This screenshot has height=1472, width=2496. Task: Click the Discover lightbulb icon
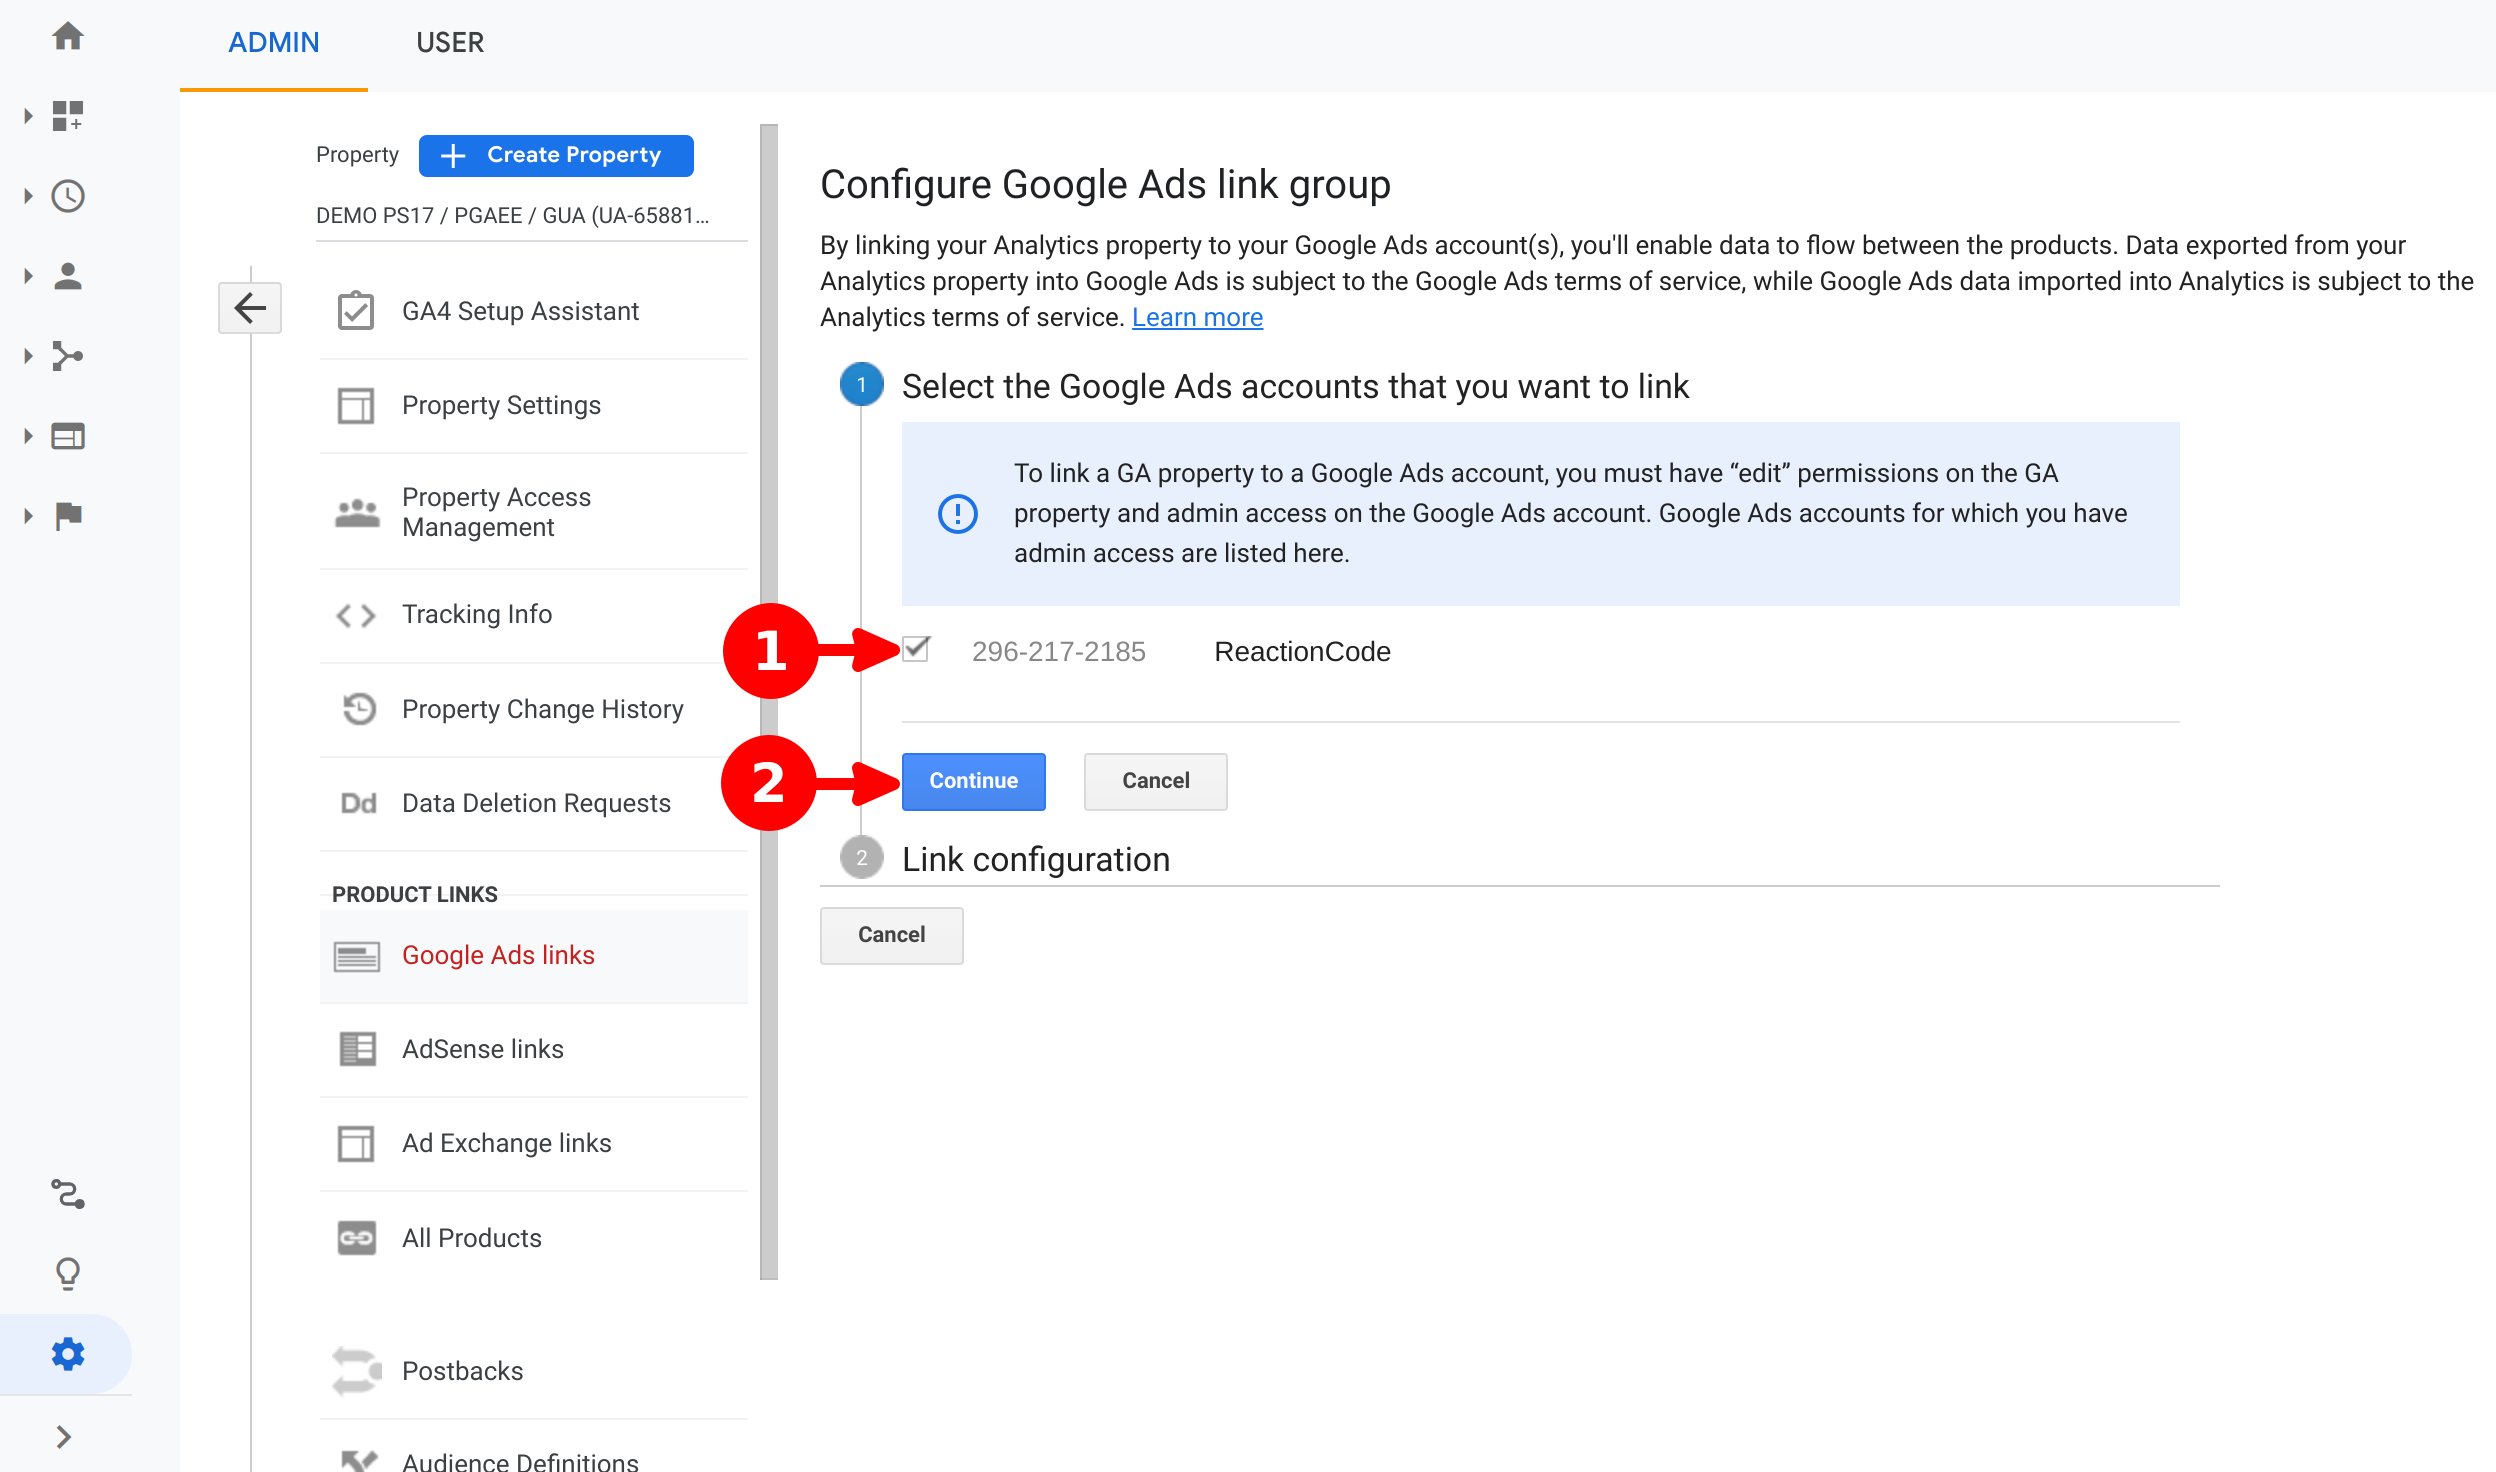point(68,1273)
